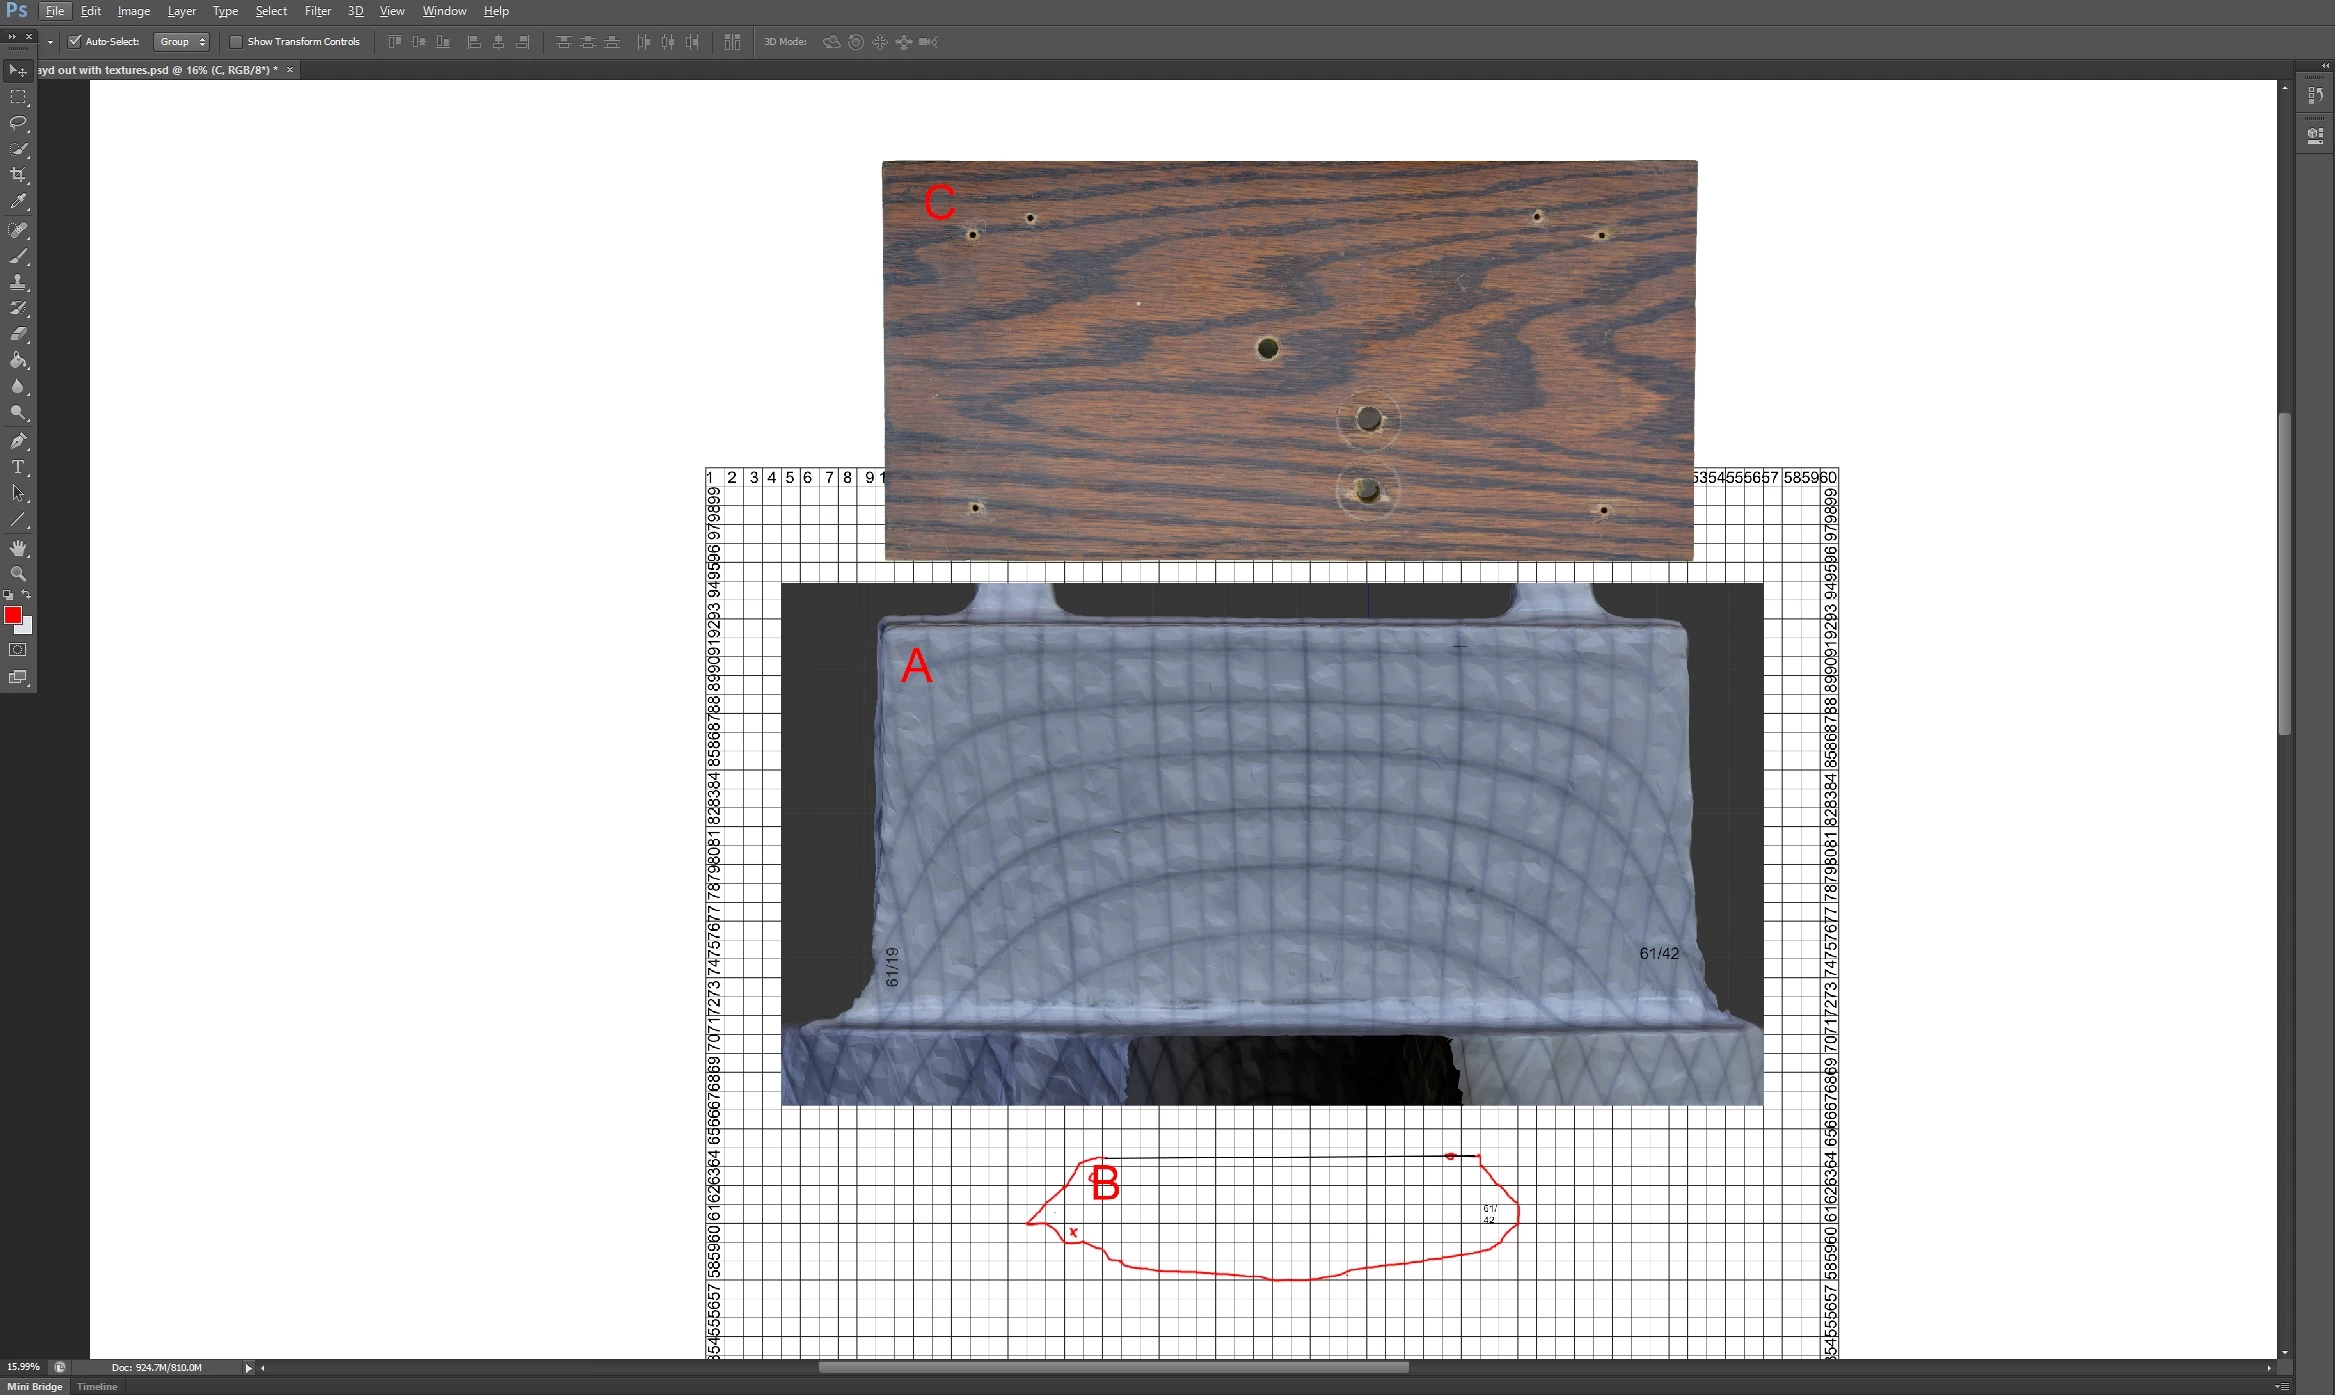This screenshot has height=1396, width=2340.
Task: Select the Lasso tool
Action: tap(18, 123)
